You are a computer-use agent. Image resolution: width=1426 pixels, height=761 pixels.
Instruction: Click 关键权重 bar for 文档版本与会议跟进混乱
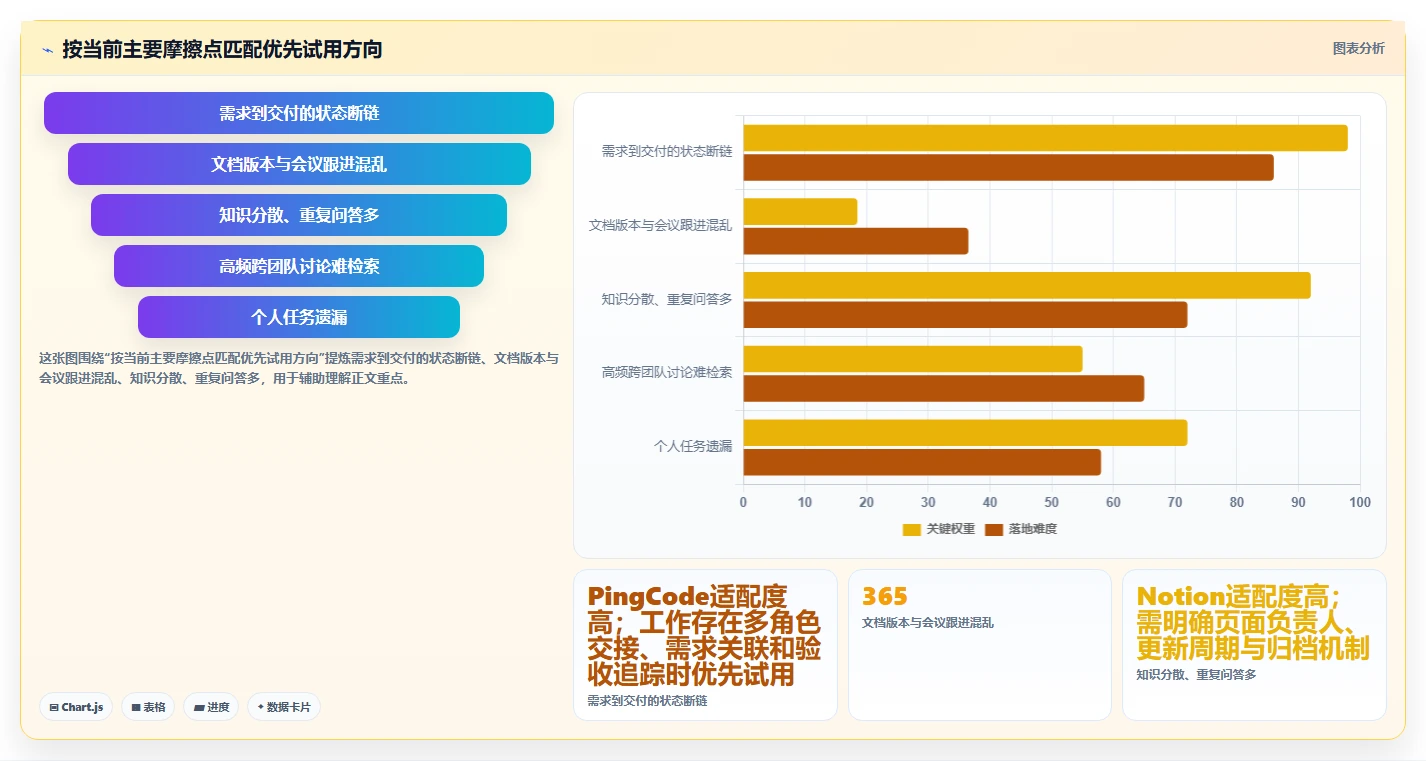tap(800, 211)
